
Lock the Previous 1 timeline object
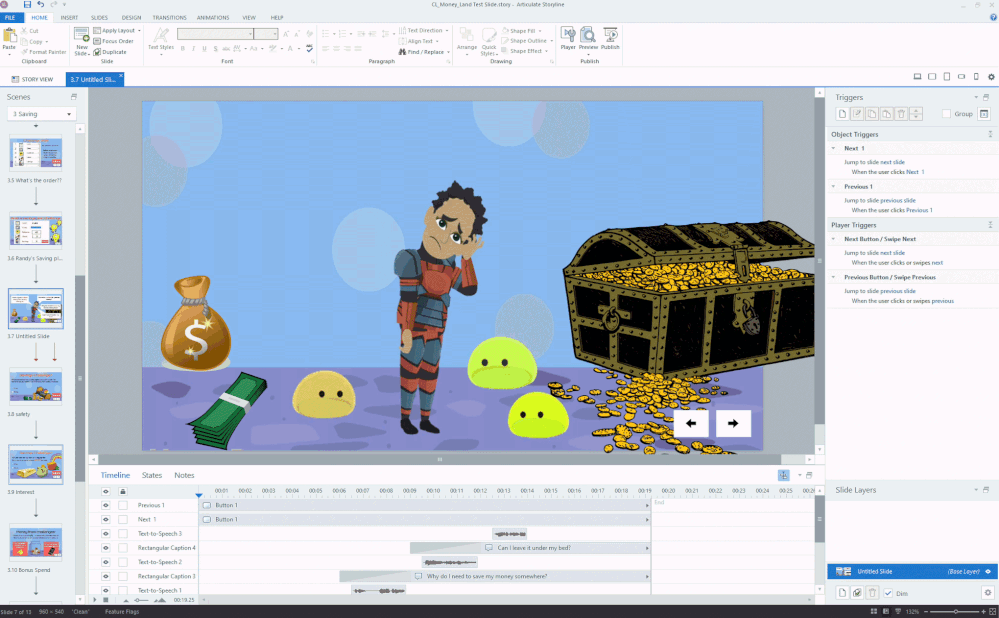(x=123, y=505)
